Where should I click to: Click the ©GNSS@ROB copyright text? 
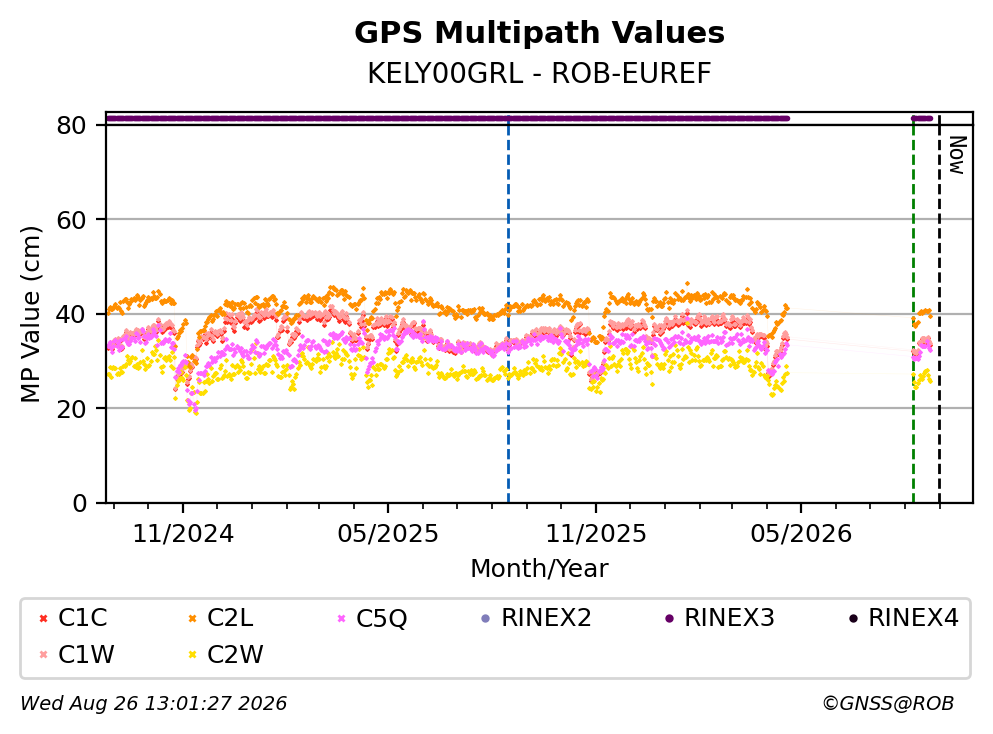tap(888, 703)
